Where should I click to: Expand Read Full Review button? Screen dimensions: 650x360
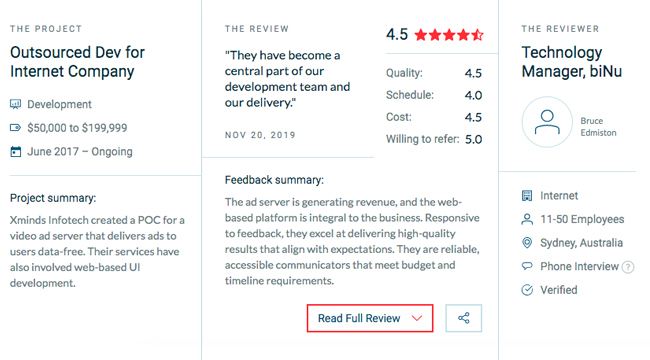tap(370, 318)
